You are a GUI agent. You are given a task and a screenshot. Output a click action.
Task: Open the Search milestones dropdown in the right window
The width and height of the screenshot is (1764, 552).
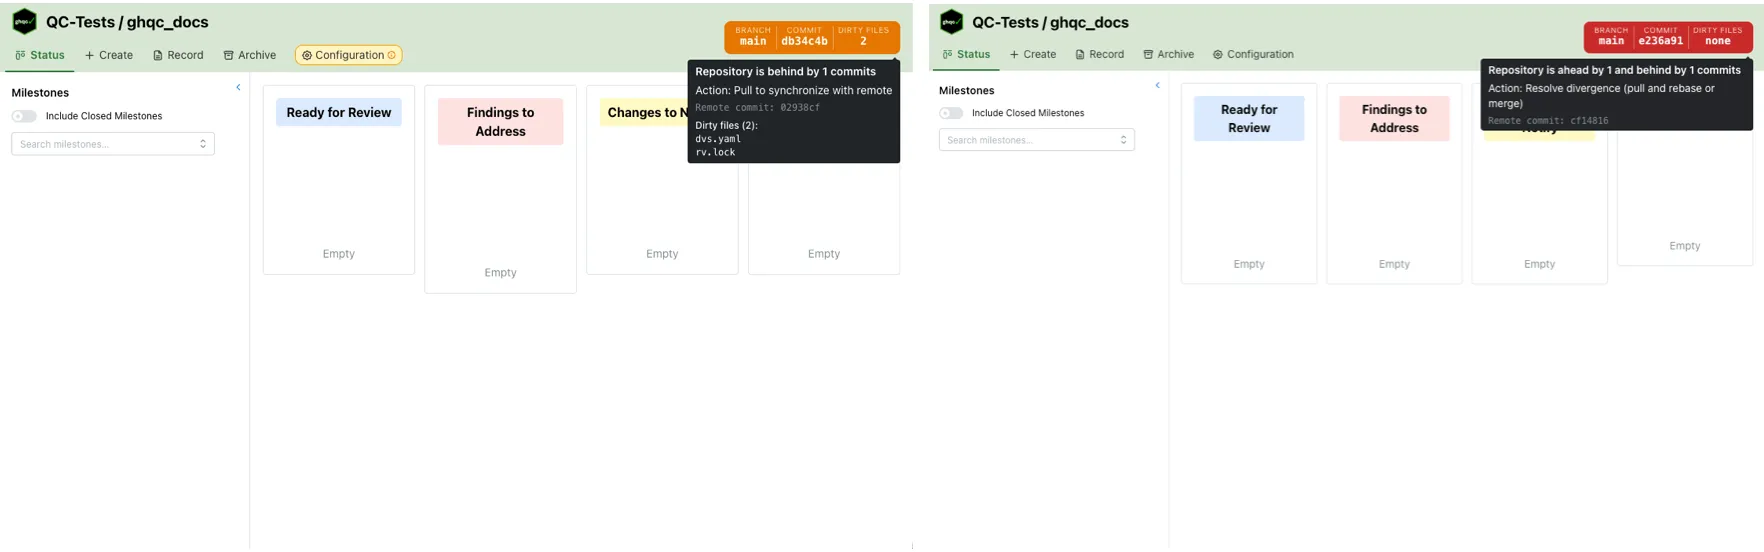point(1036,140)
